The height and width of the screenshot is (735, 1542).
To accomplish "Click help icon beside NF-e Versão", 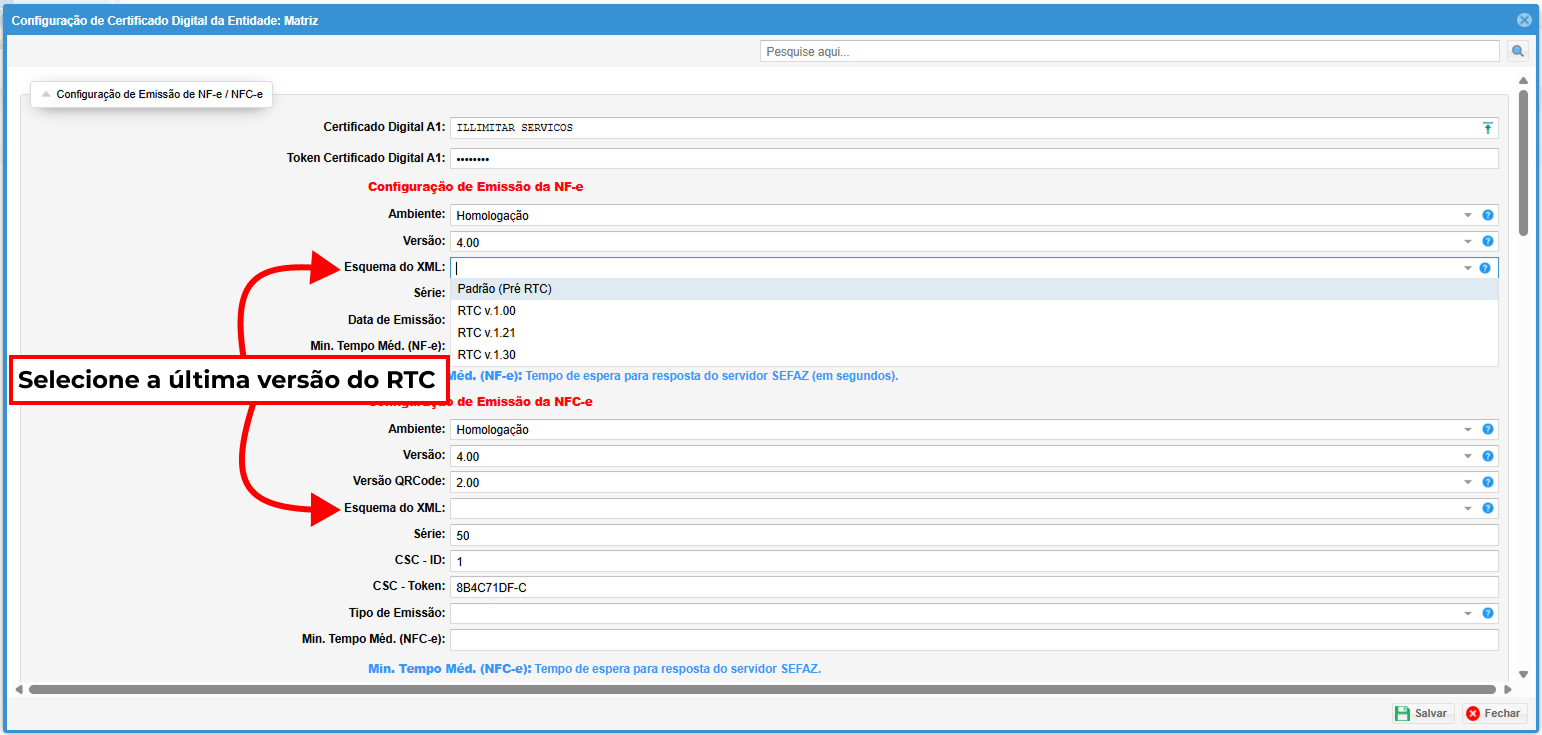I will tap(1487, 241).
